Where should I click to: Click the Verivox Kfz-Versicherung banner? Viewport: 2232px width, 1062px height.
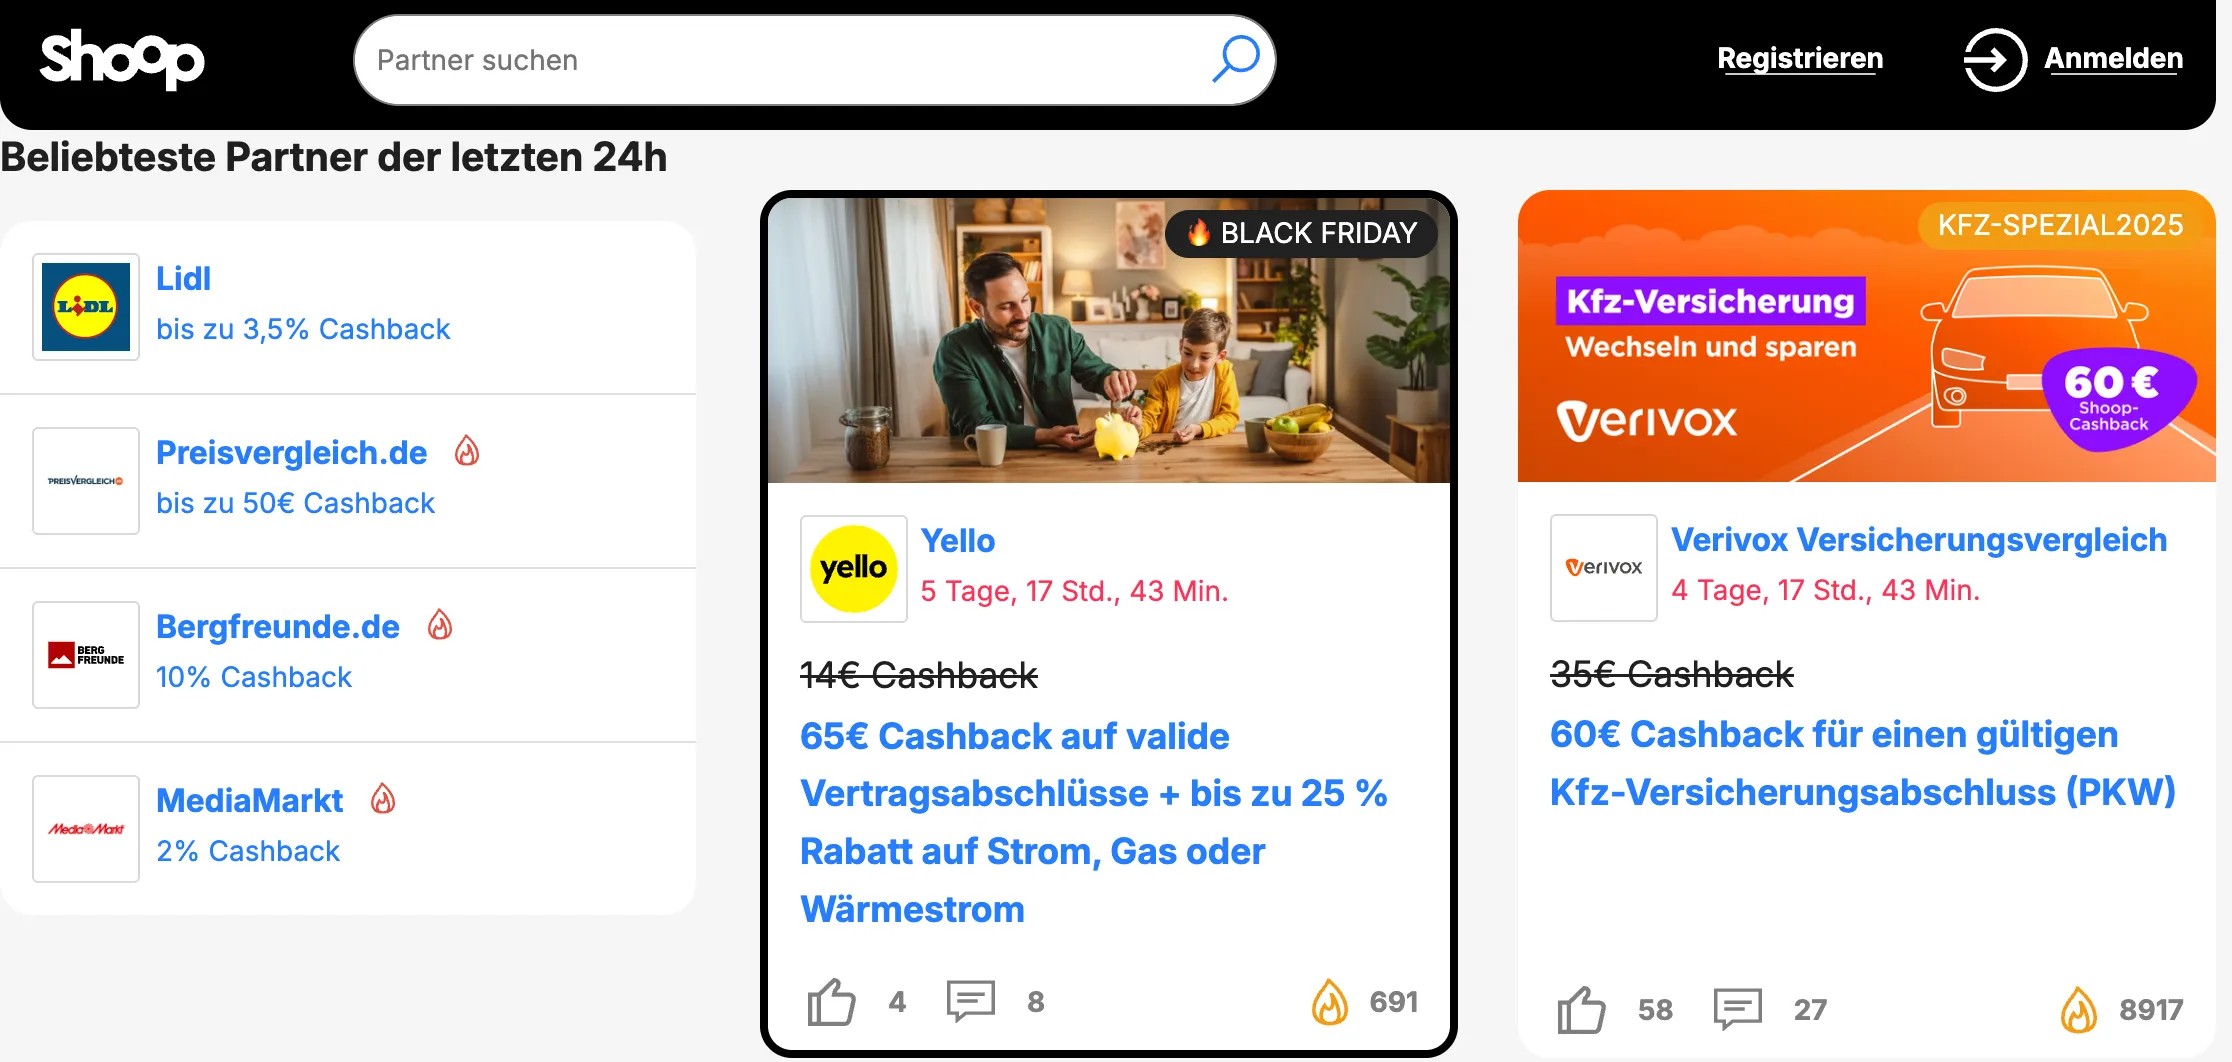click(x=1867, y=336)
